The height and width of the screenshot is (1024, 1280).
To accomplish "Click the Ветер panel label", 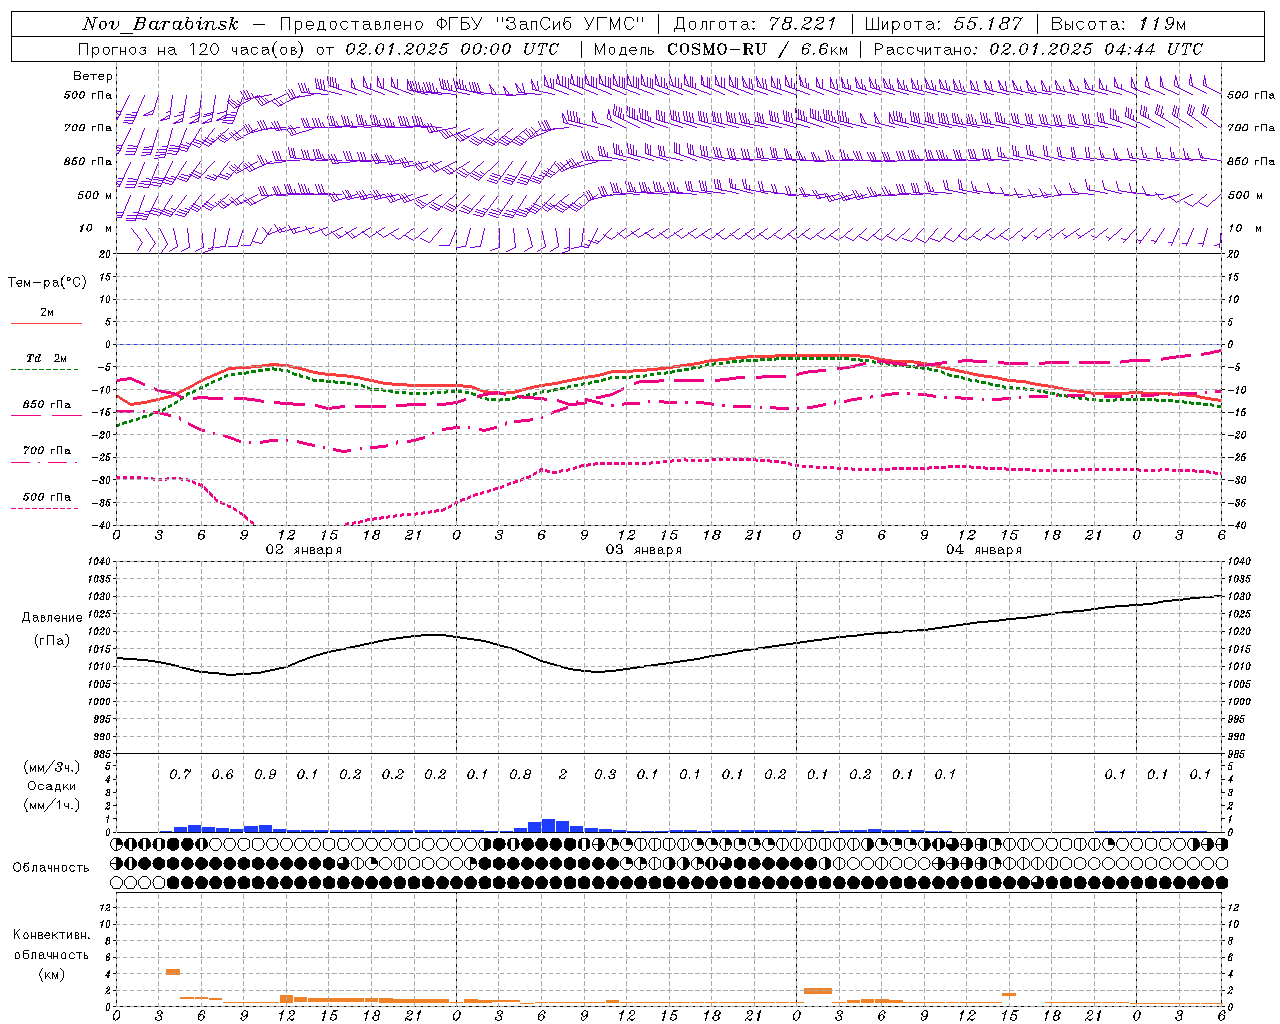I will 93,76.
